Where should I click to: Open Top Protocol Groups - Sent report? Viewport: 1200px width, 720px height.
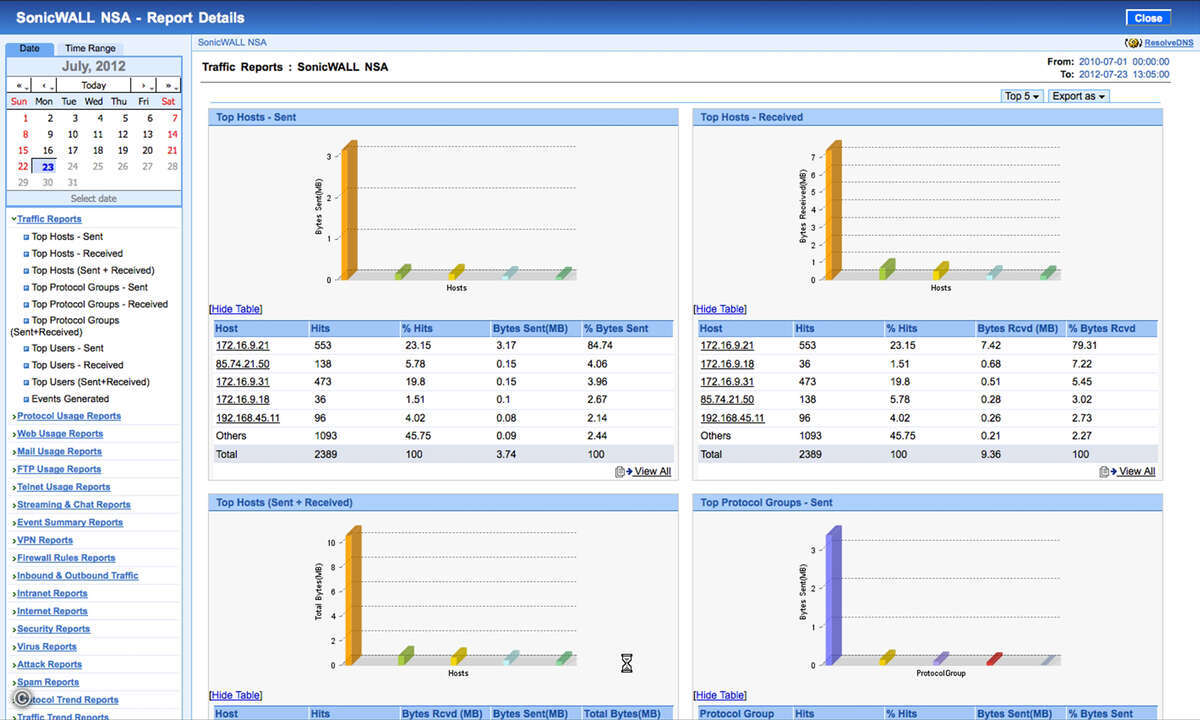(90, 287)
